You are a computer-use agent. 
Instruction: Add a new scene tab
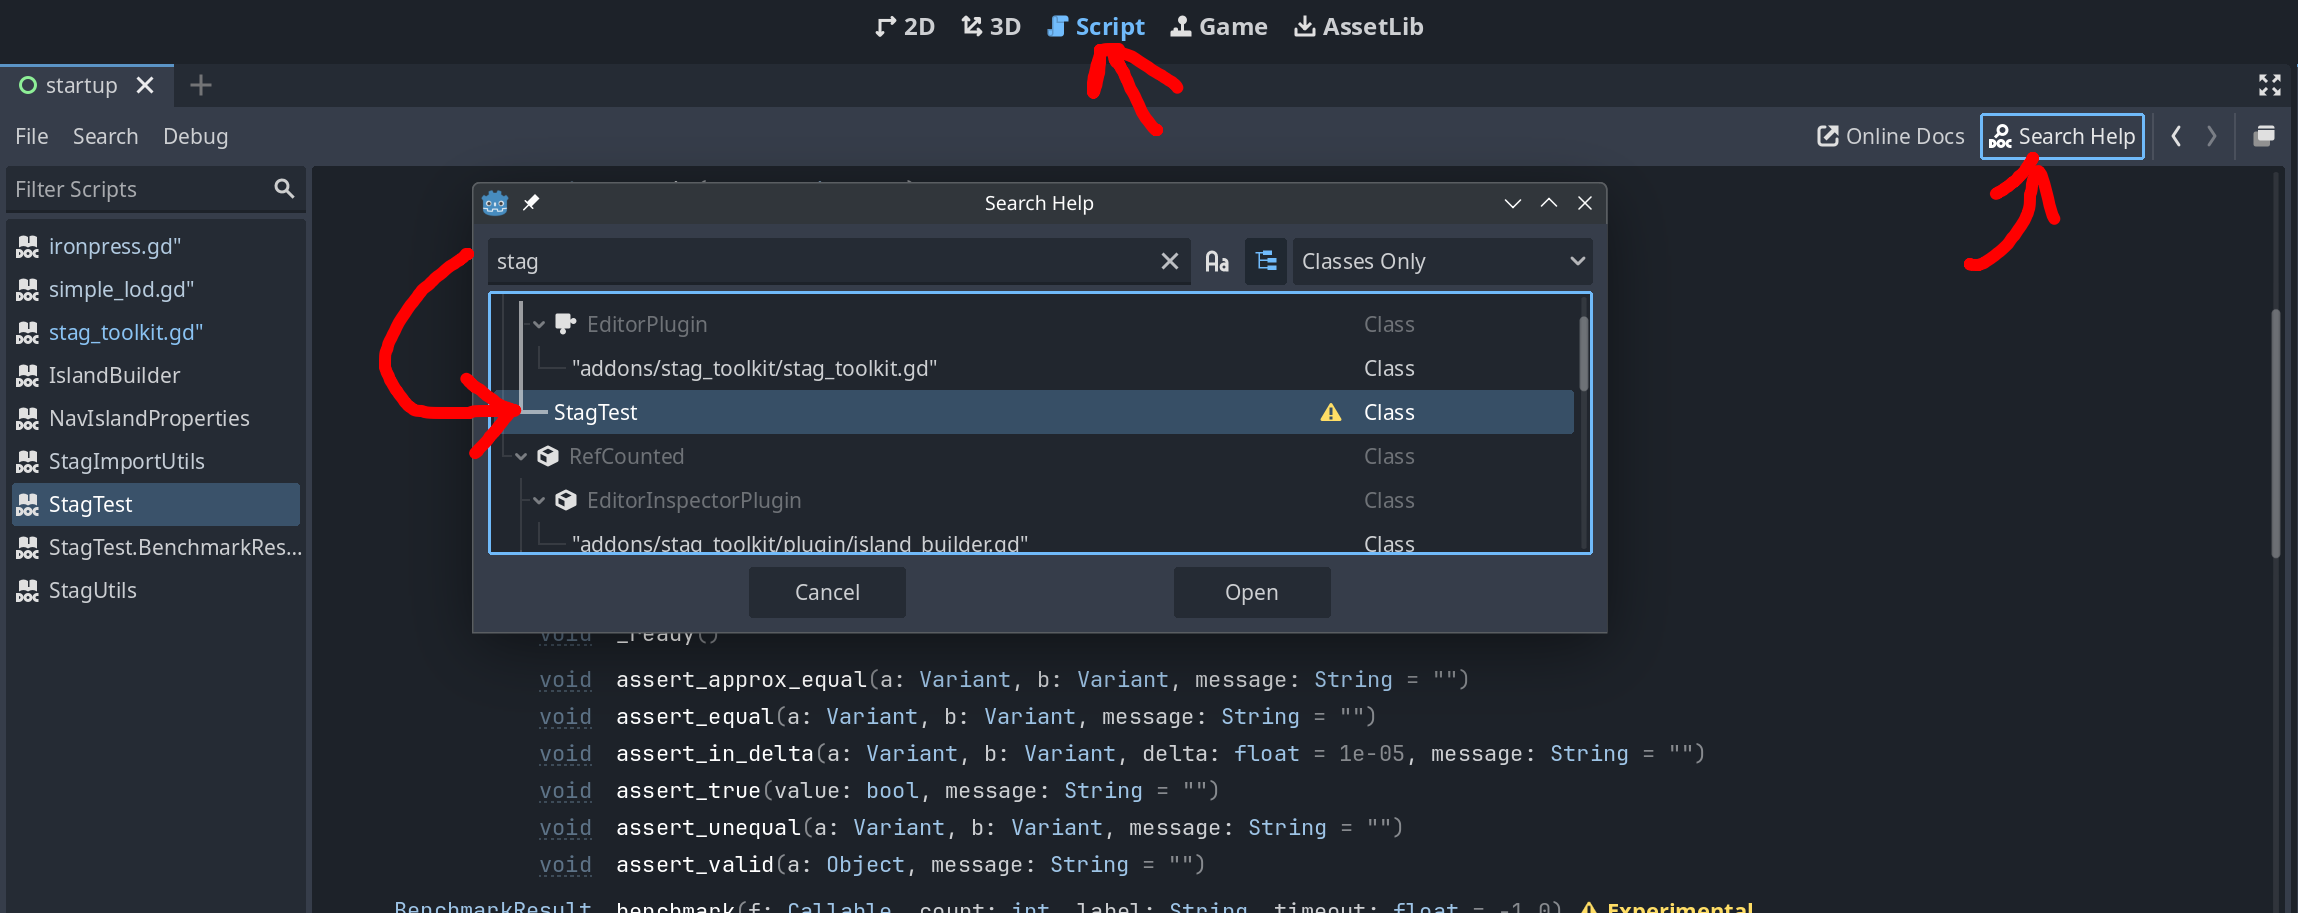(200, 86)
